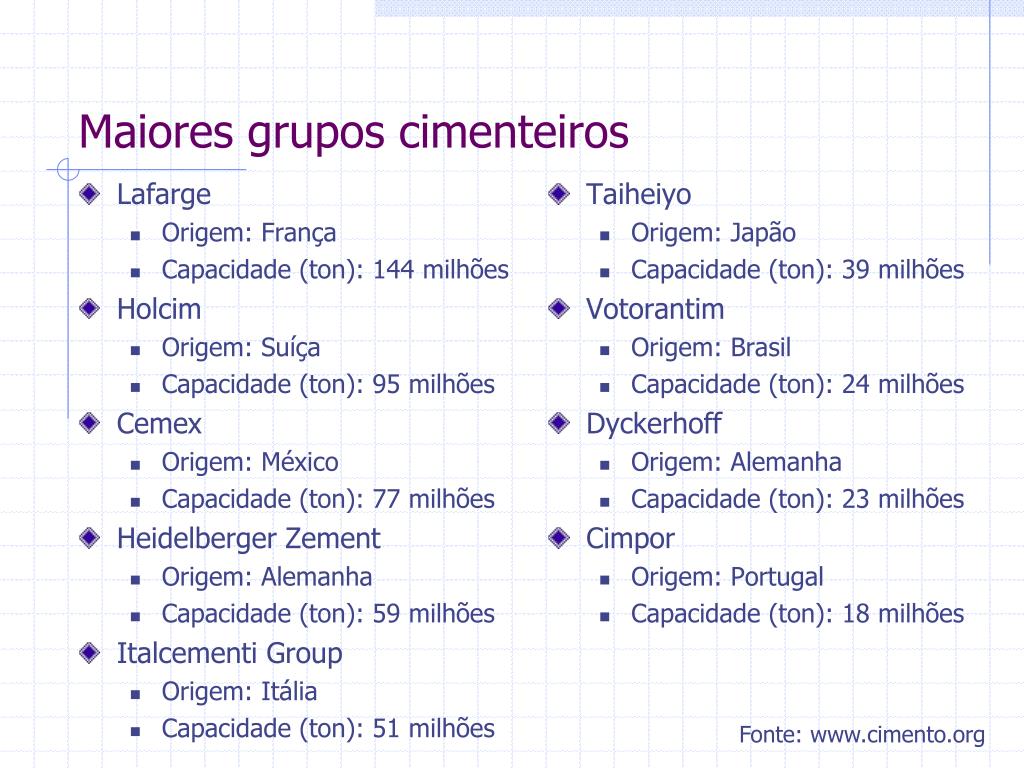Click the 'Taiheiyo' heading
The width and height of the screenshot is (1024, 768).
pyautogui.click(x=638, y=195)
